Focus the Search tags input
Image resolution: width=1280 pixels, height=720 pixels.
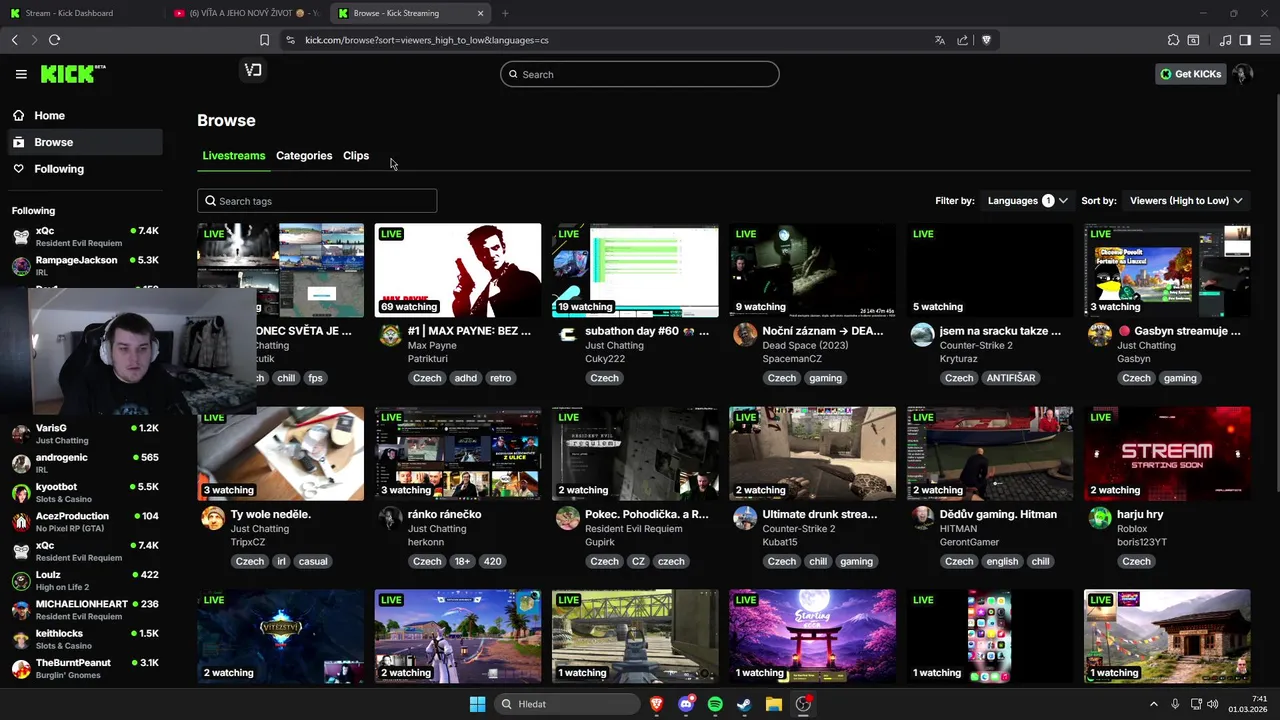point(317,201)
